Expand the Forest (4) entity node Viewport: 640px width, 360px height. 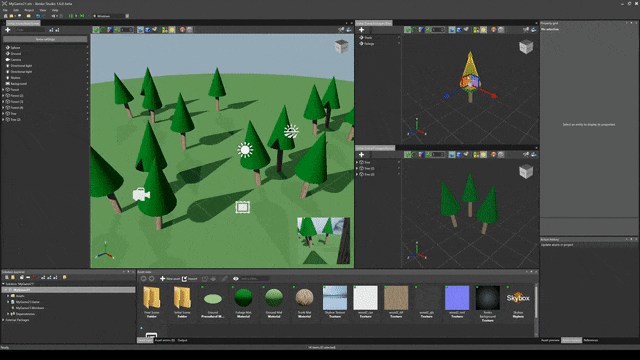(x=3, y=108)
